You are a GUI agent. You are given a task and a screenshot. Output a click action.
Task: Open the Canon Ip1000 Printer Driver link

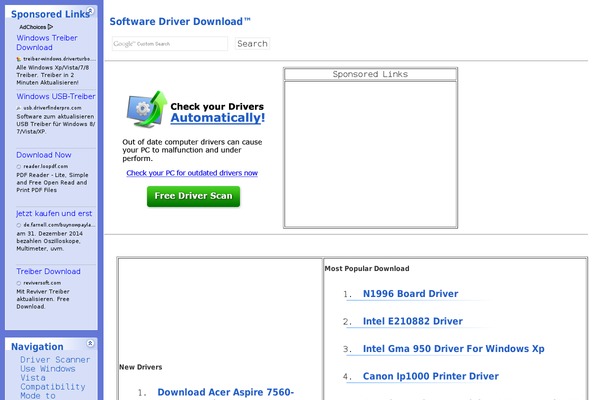coord(431,376)
